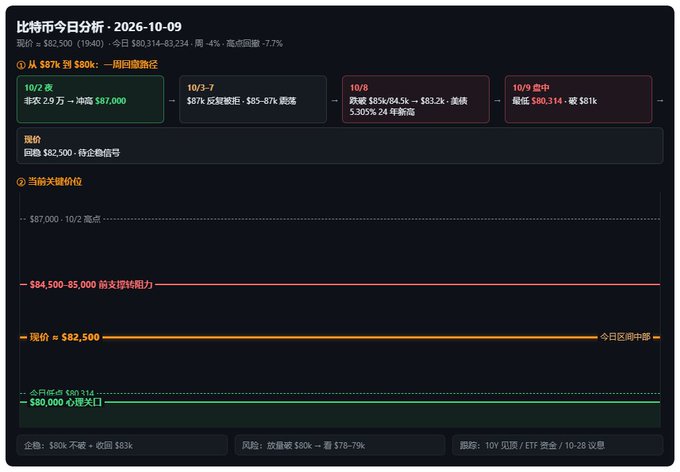Click the subtitle line starting with 现价 ≈ $82,500
Viewport: 680px width, 472px height.
click(150, 43)
